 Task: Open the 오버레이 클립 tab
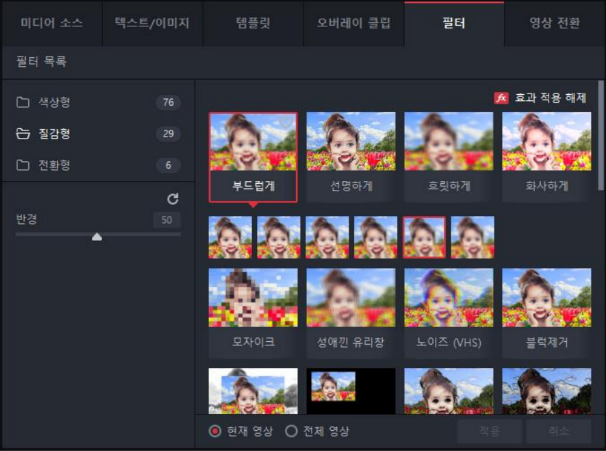coord(353,22)
